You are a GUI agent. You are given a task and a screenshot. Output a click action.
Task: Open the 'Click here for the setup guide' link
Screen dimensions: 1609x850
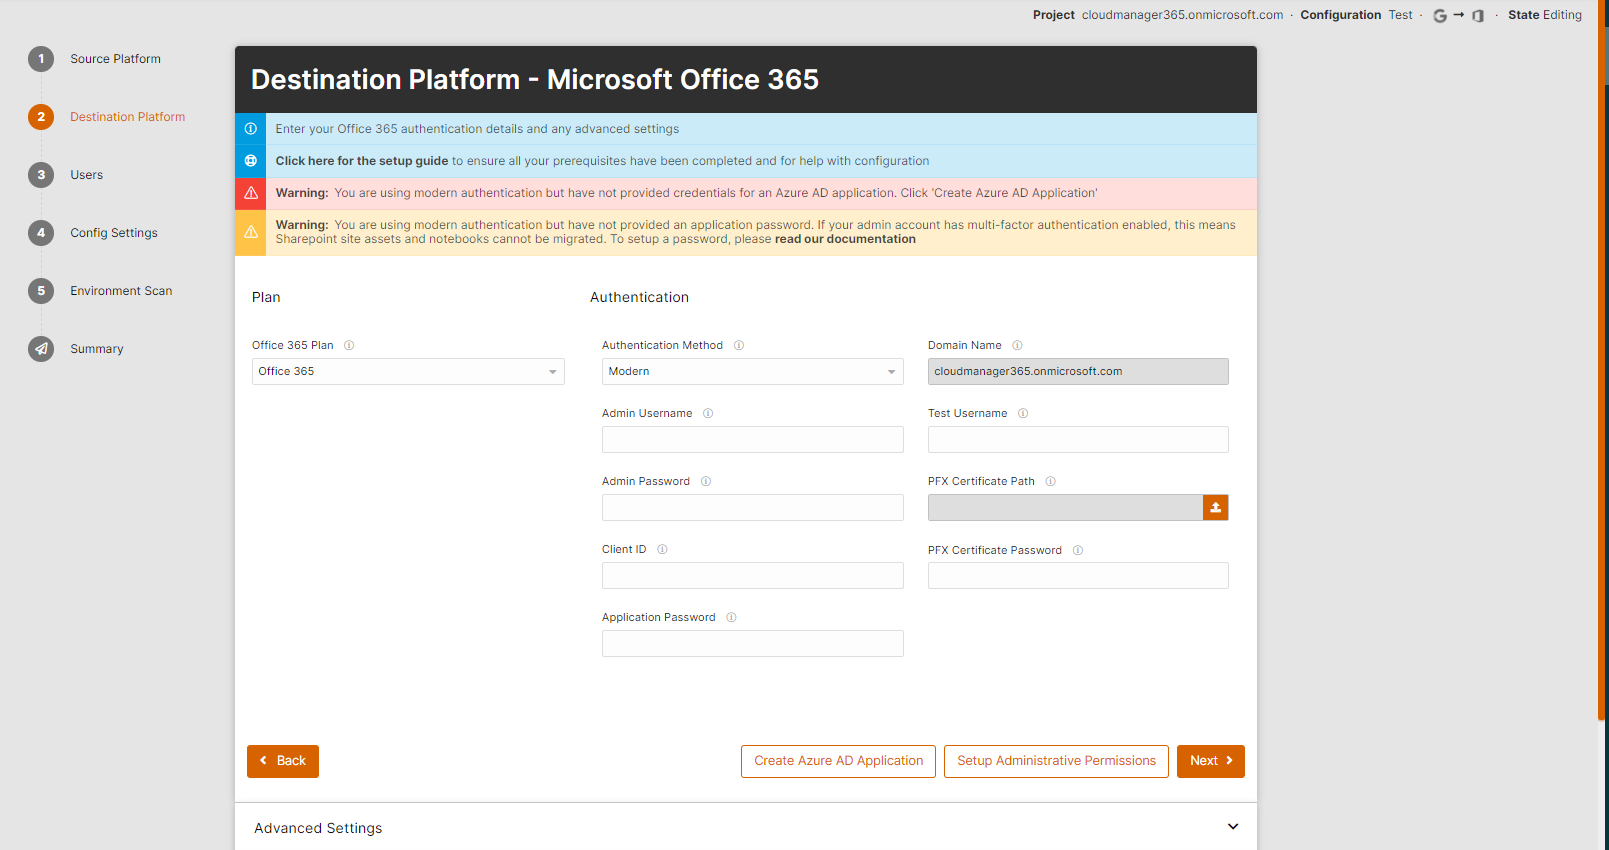362,161
